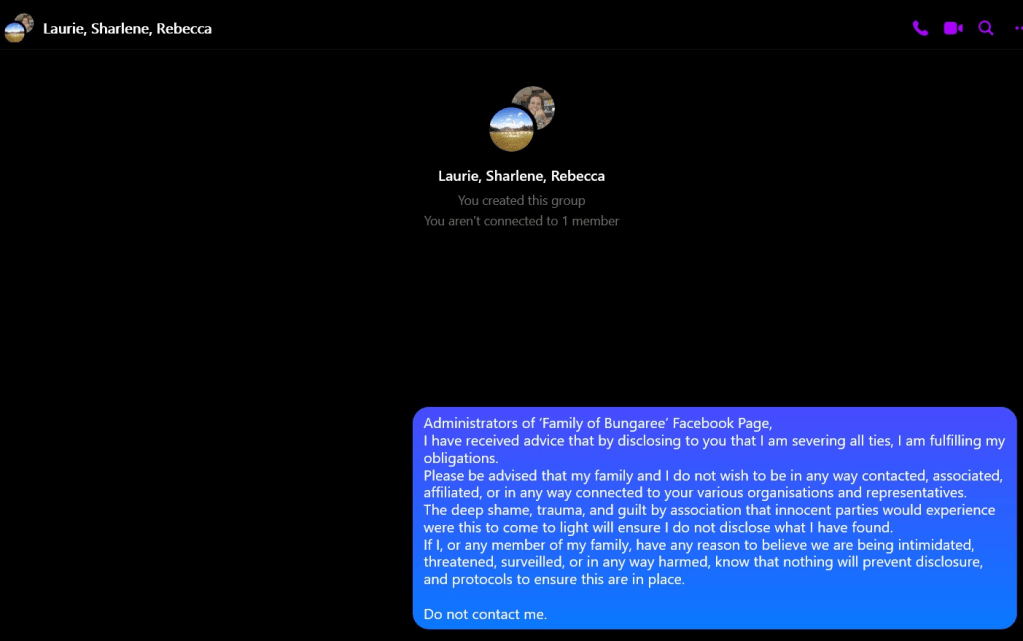The height and width of the screenshot is (641, 1023).
Task: Click 'You aren't connected to 1 member' notice
Action: [x=521, y=221]
